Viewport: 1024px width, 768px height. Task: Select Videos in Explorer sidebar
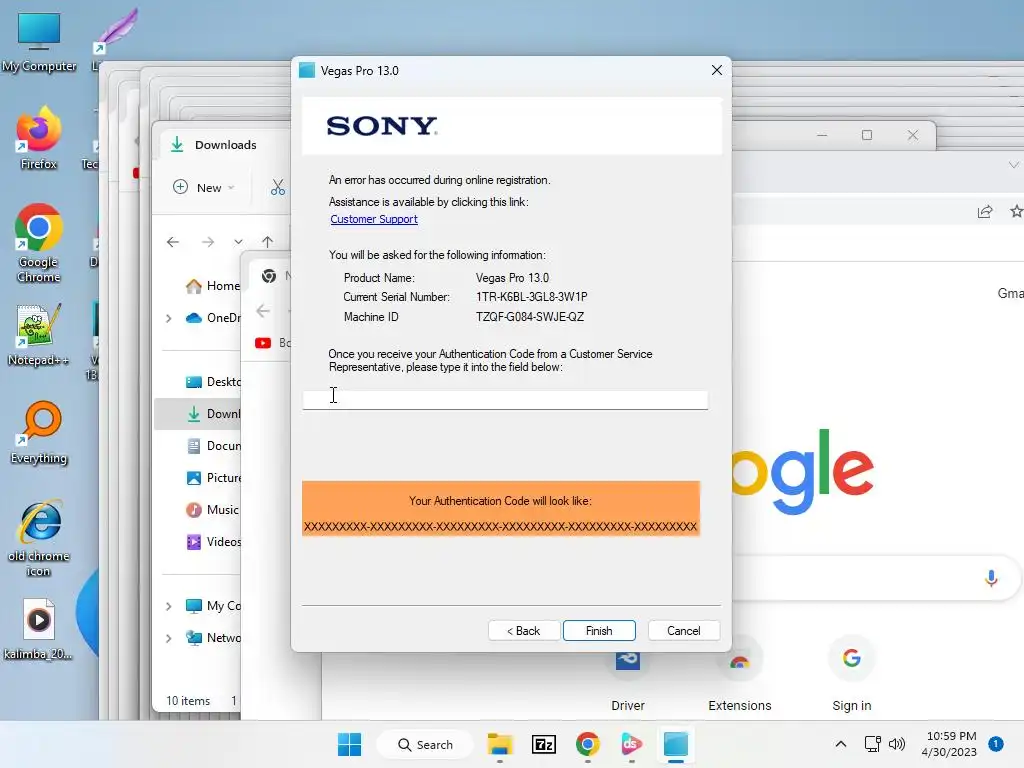tap(214, 542)
